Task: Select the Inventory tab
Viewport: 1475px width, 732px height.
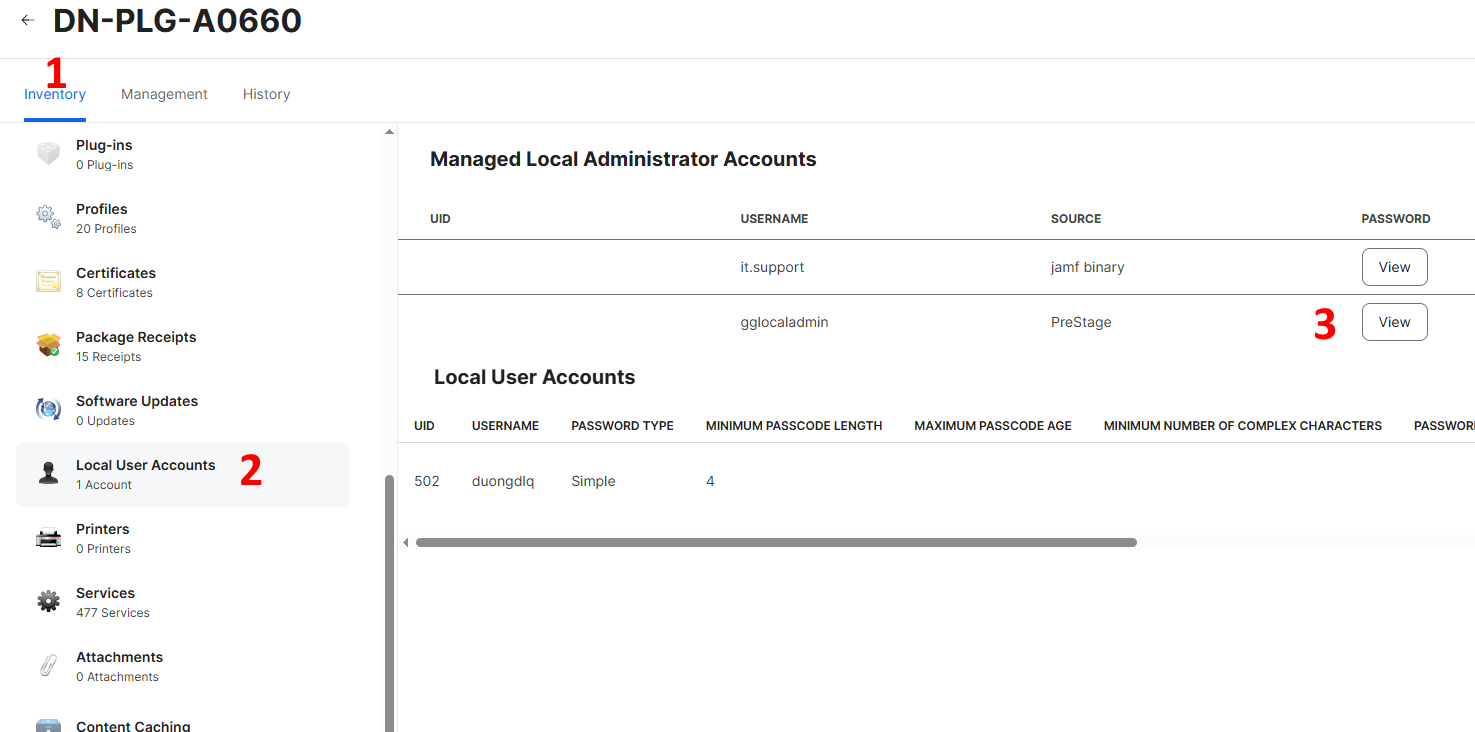Action: (x=55, y=94)
